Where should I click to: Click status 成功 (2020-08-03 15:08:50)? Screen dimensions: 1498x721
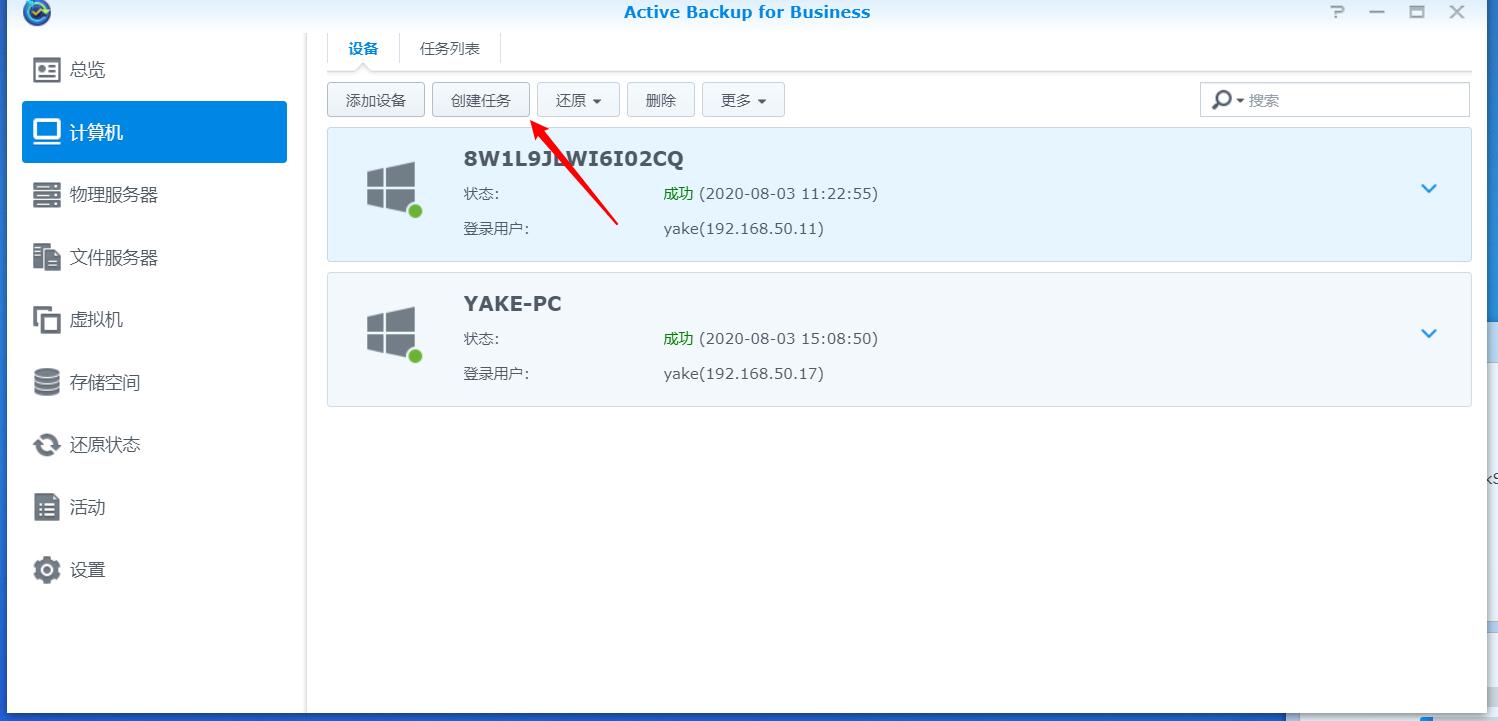coord(770,339)
